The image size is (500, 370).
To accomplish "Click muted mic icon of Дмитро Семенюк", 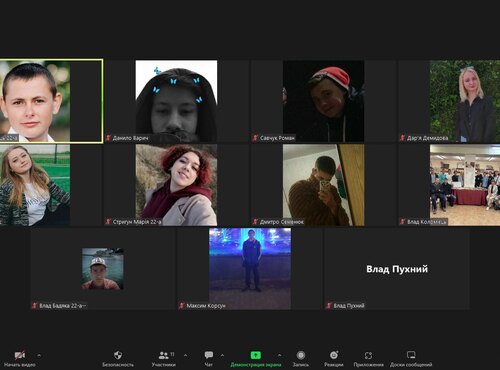I will (x=256, y=221).
